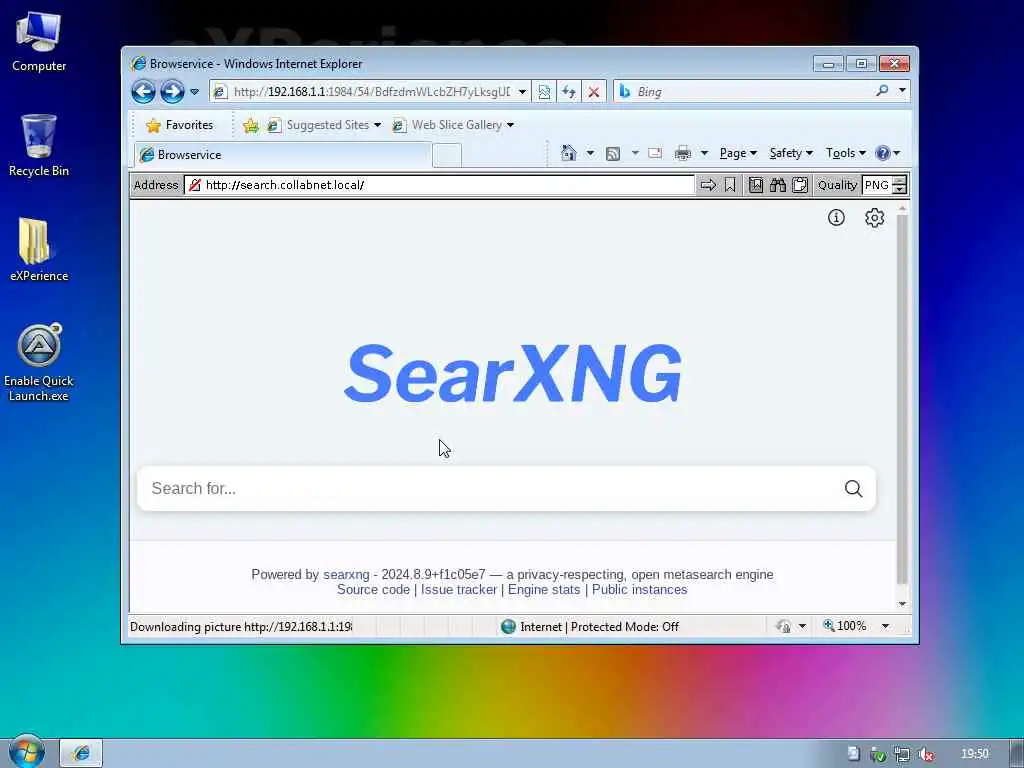Viewport: 1024px width, 768px height.
Task: Click the Compatibility View icon
Action: click(544, 92)
